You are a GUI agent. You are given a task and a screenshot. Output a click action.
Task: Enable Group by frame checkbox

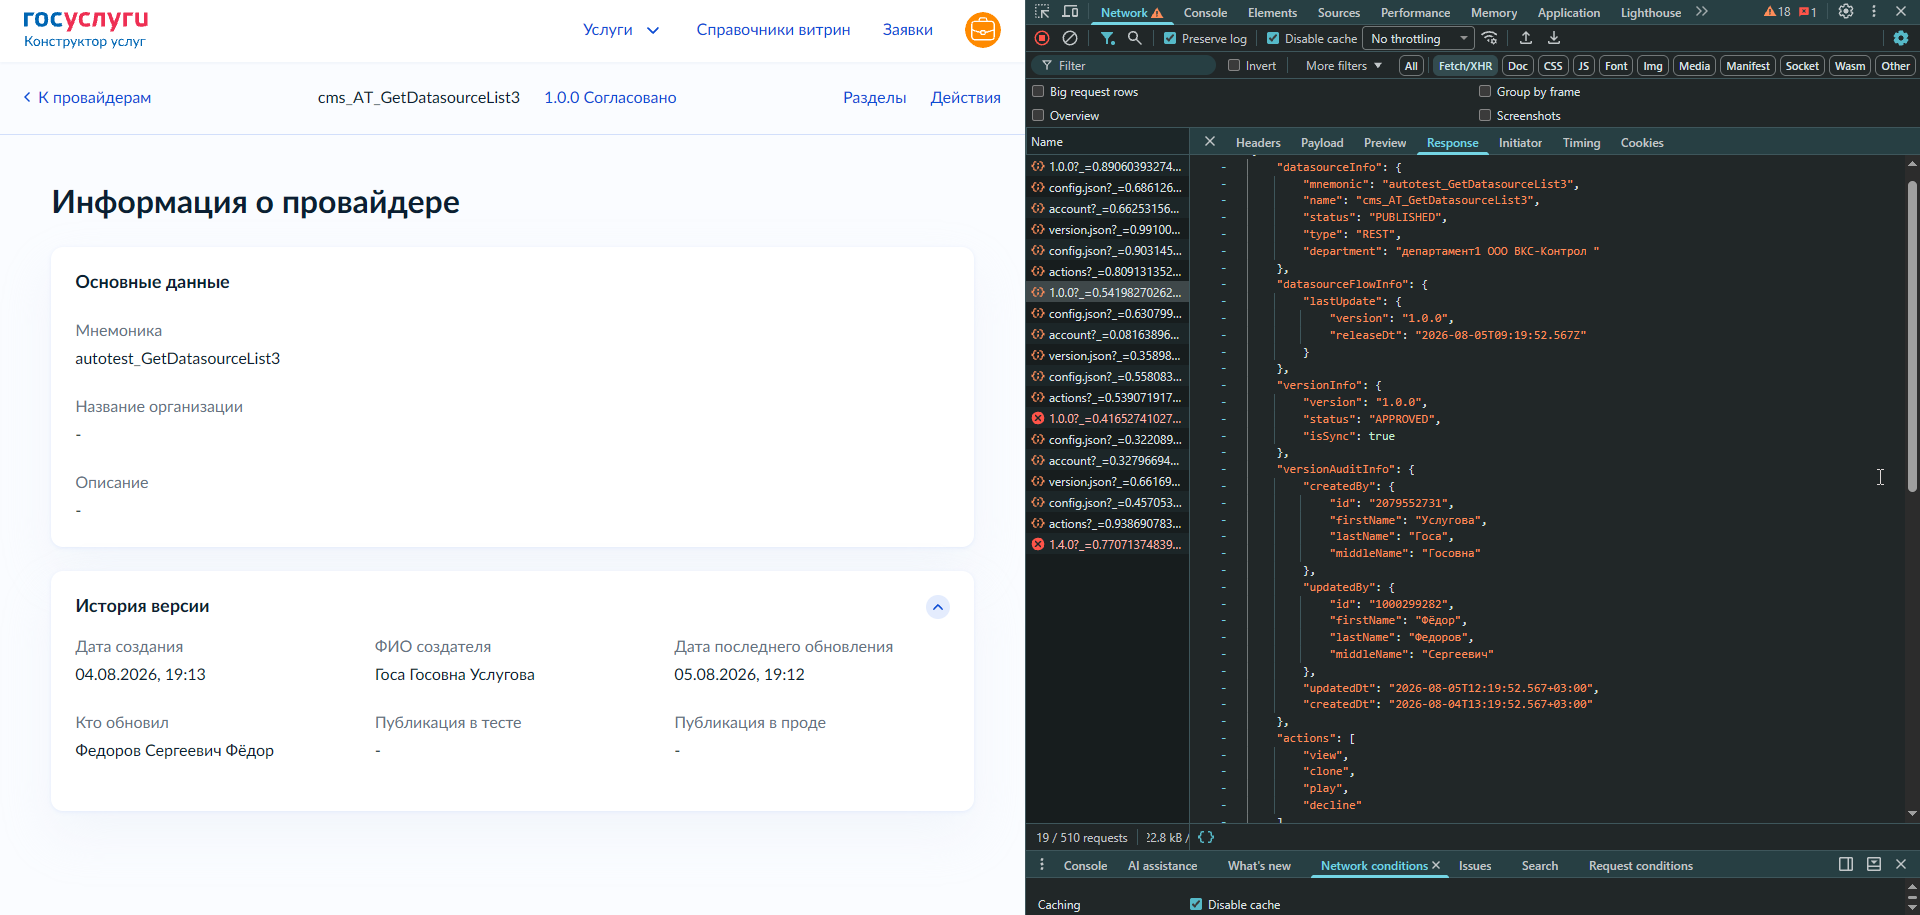tap(1485, 91)
